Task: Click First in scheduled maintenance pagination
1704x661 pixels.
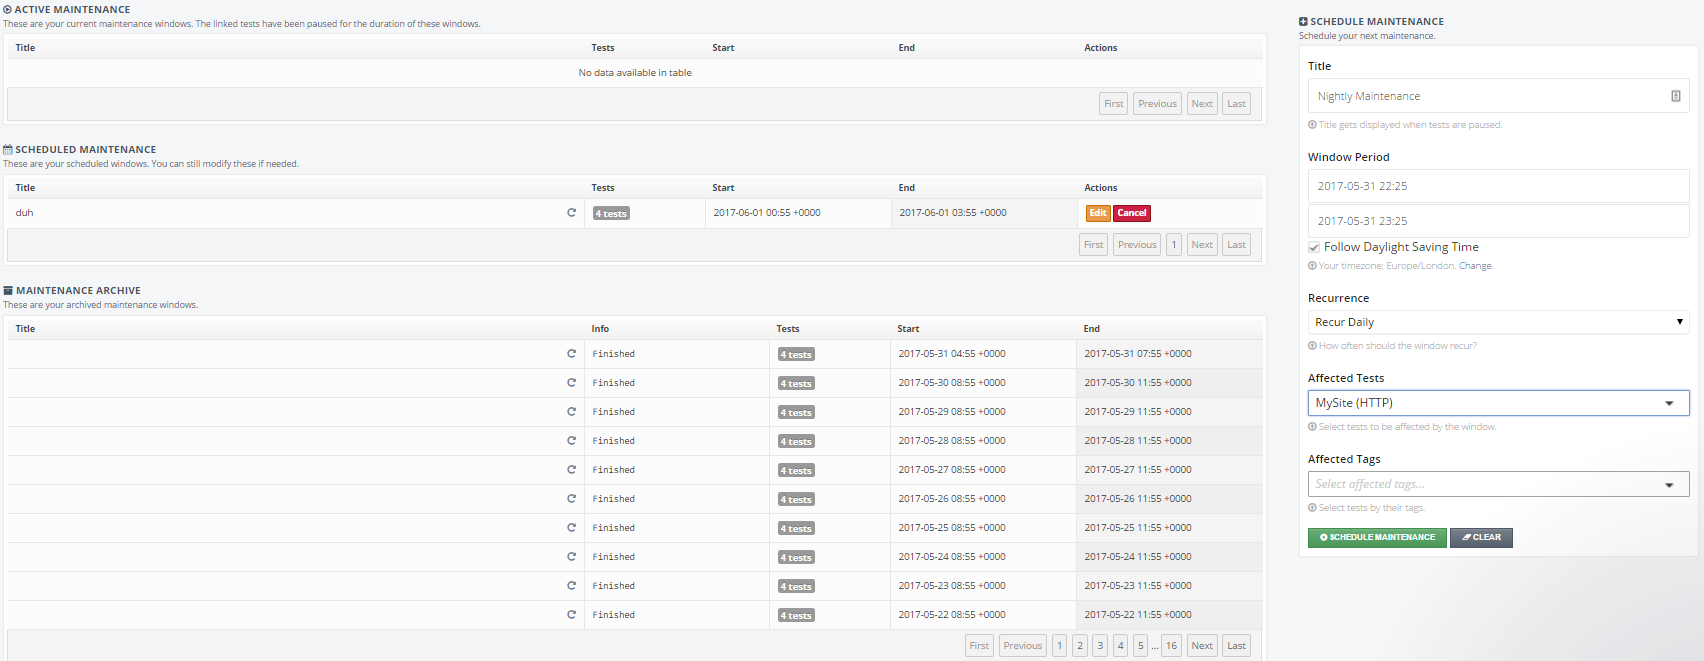Action: (x=1094, y=245)
